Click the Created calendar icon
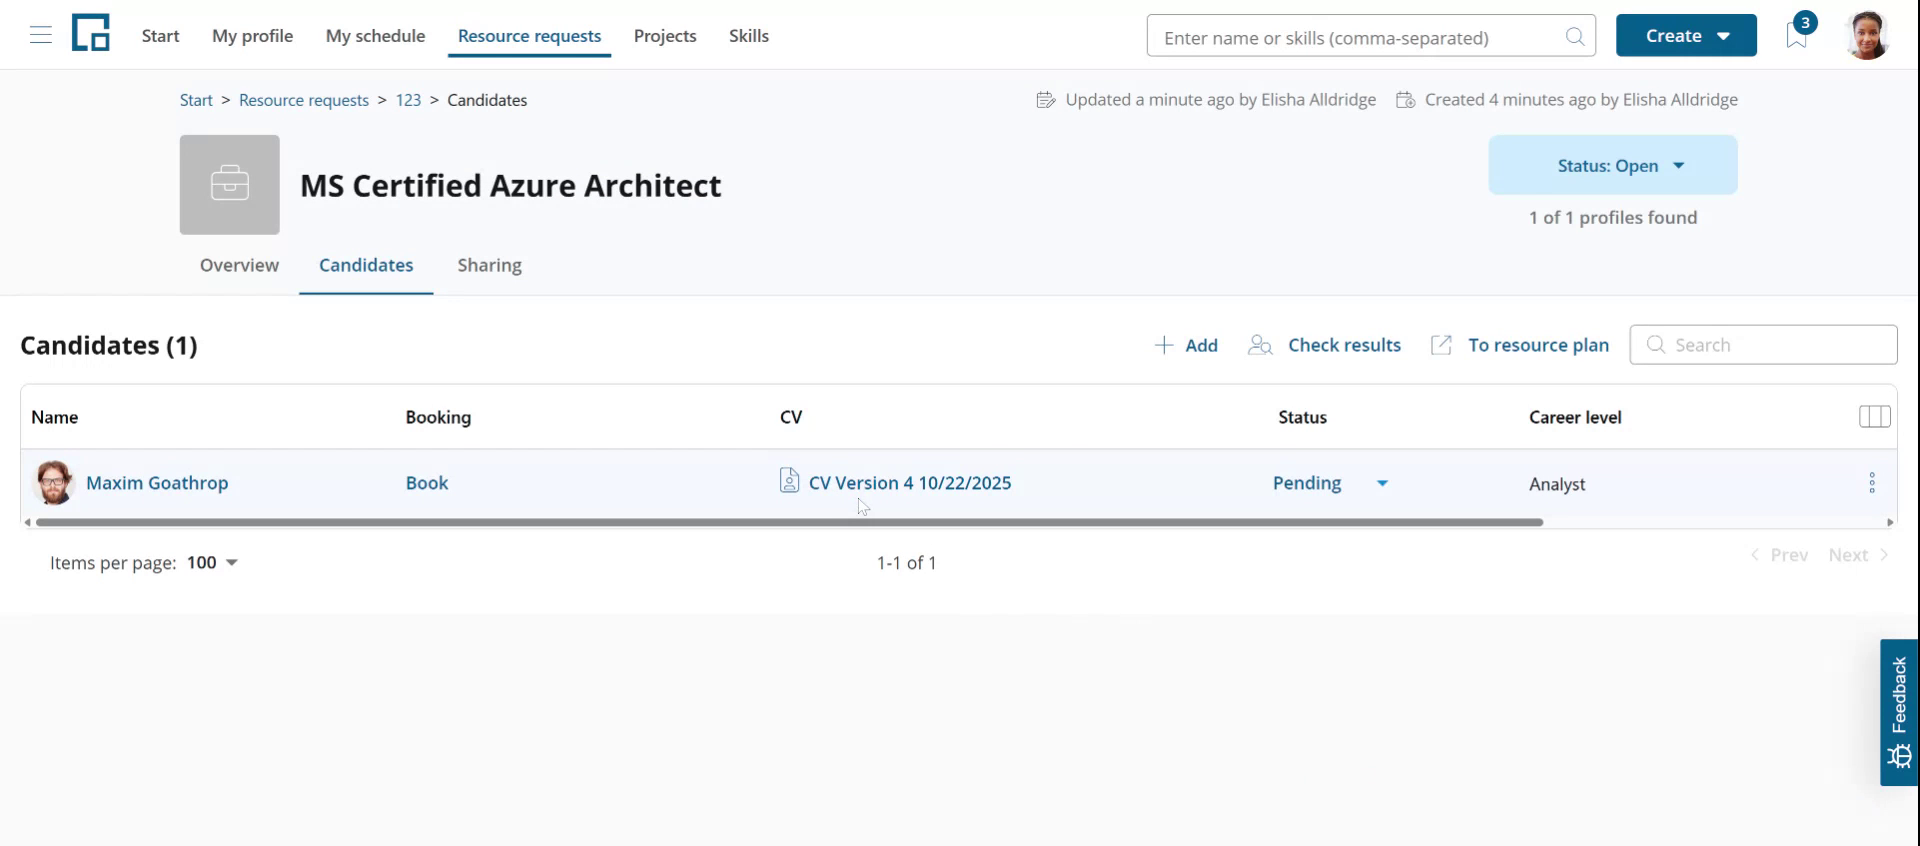The image size is (1920, 846). [x=1405, y=100]
